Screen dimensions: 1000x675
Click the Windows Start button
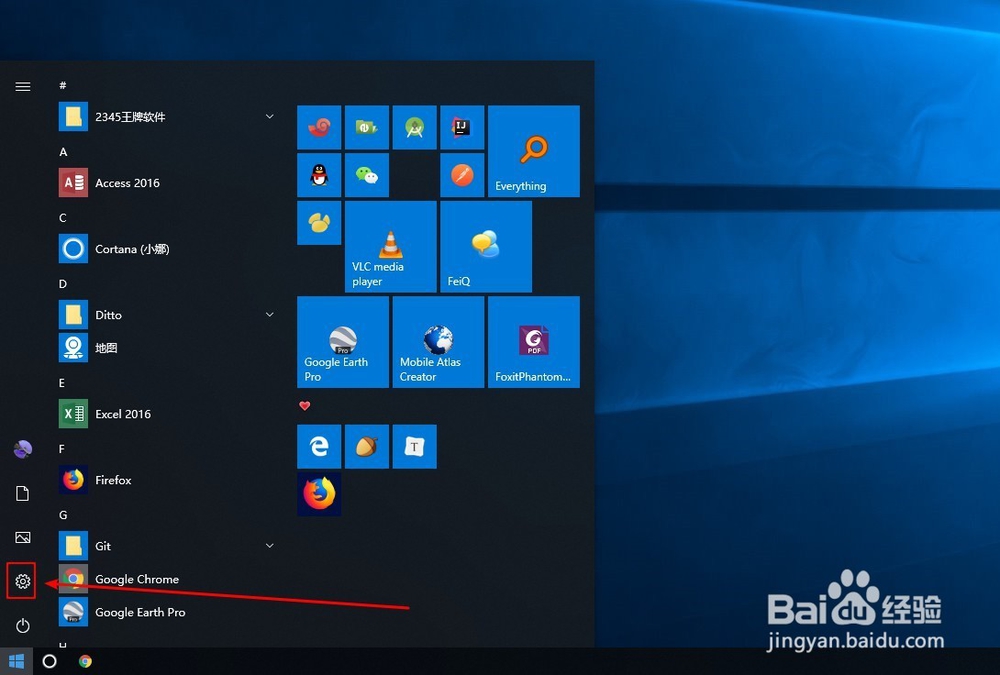click(16, 662)
